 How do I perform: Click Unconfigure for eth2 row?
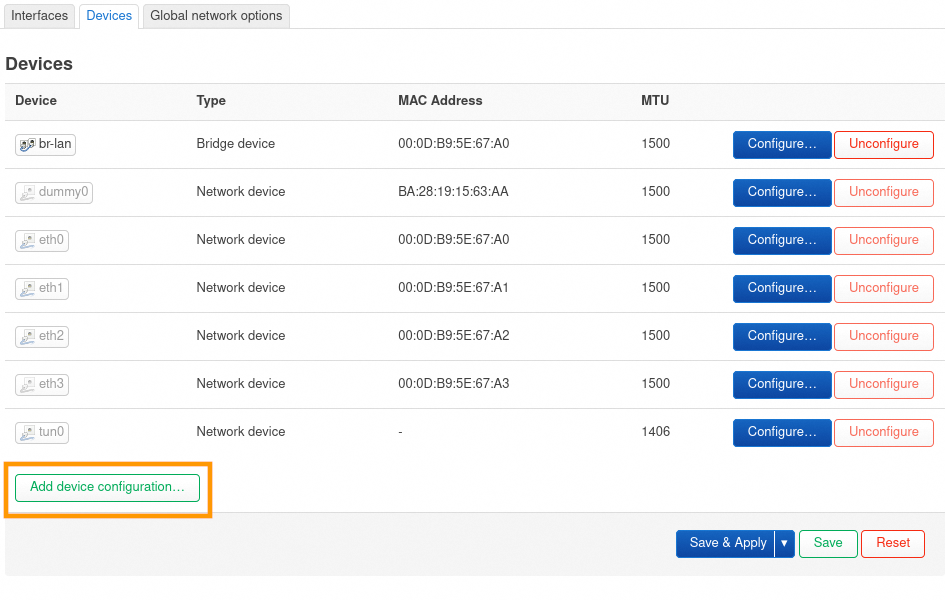[883, 336]
